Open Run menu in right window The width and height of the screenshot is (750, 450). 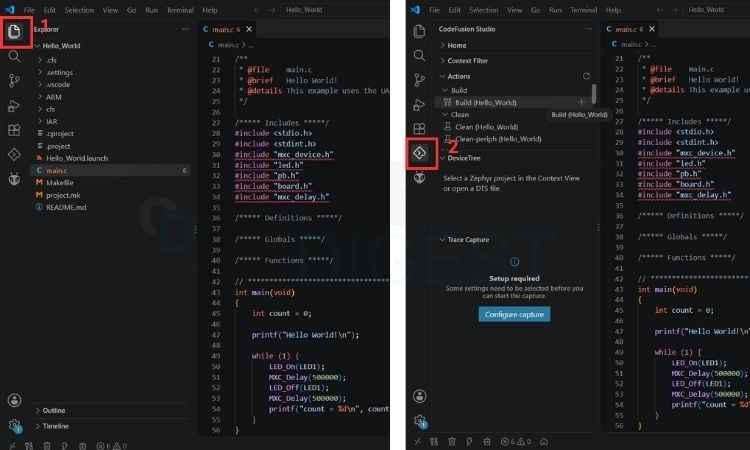pos(555,10)
